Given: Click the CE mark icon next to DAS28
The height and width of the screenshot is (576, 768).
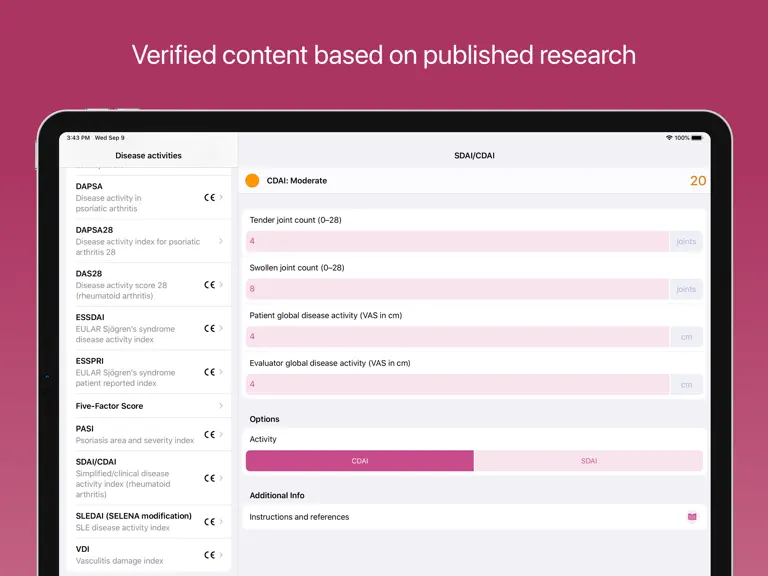Looking at the screenshot, I should (209, 285).
